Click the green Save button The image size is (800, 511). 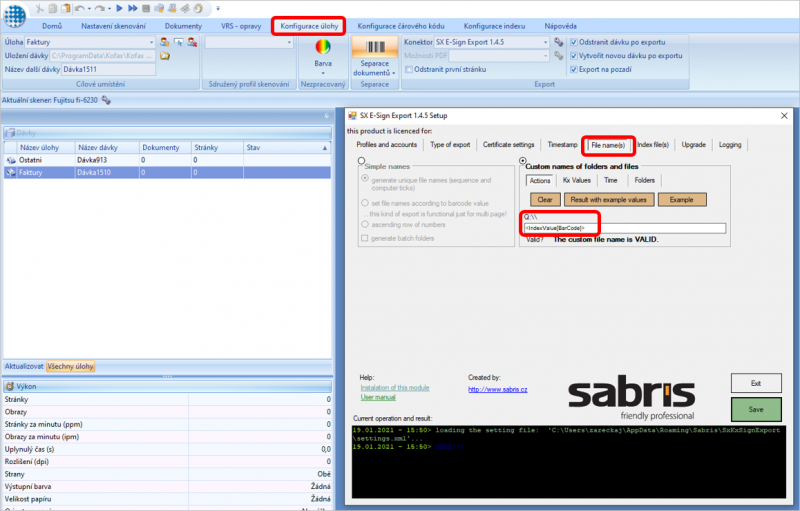tap(756, 410)
